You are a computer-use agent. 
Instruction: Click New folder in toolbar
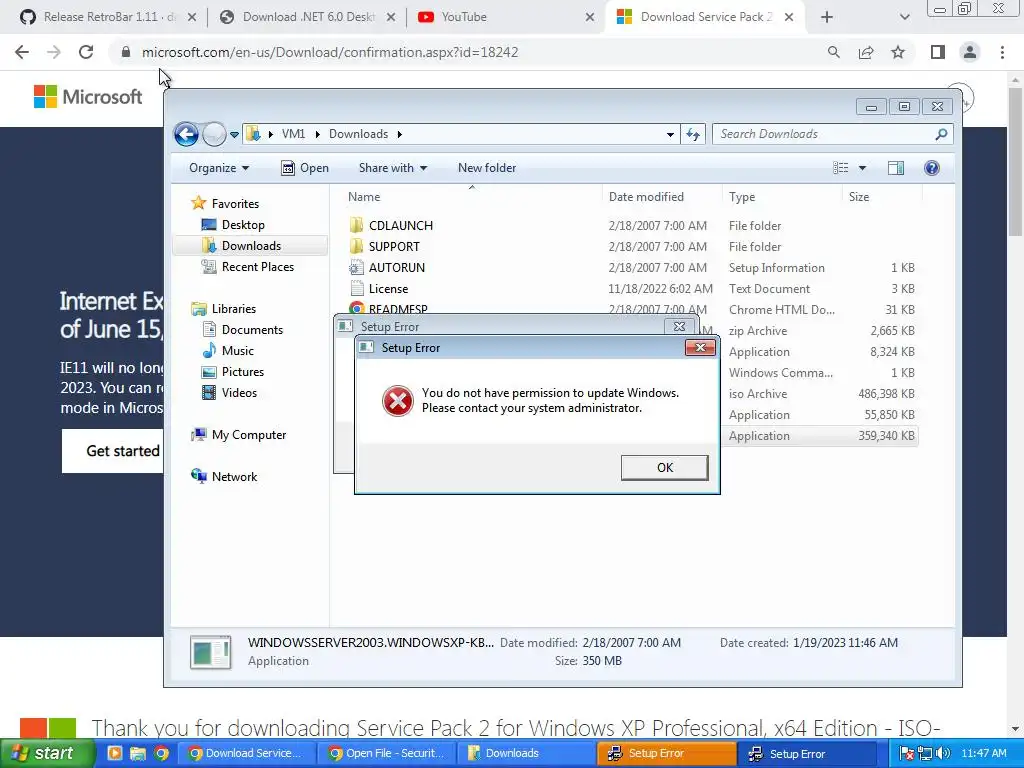click(487, 168)
